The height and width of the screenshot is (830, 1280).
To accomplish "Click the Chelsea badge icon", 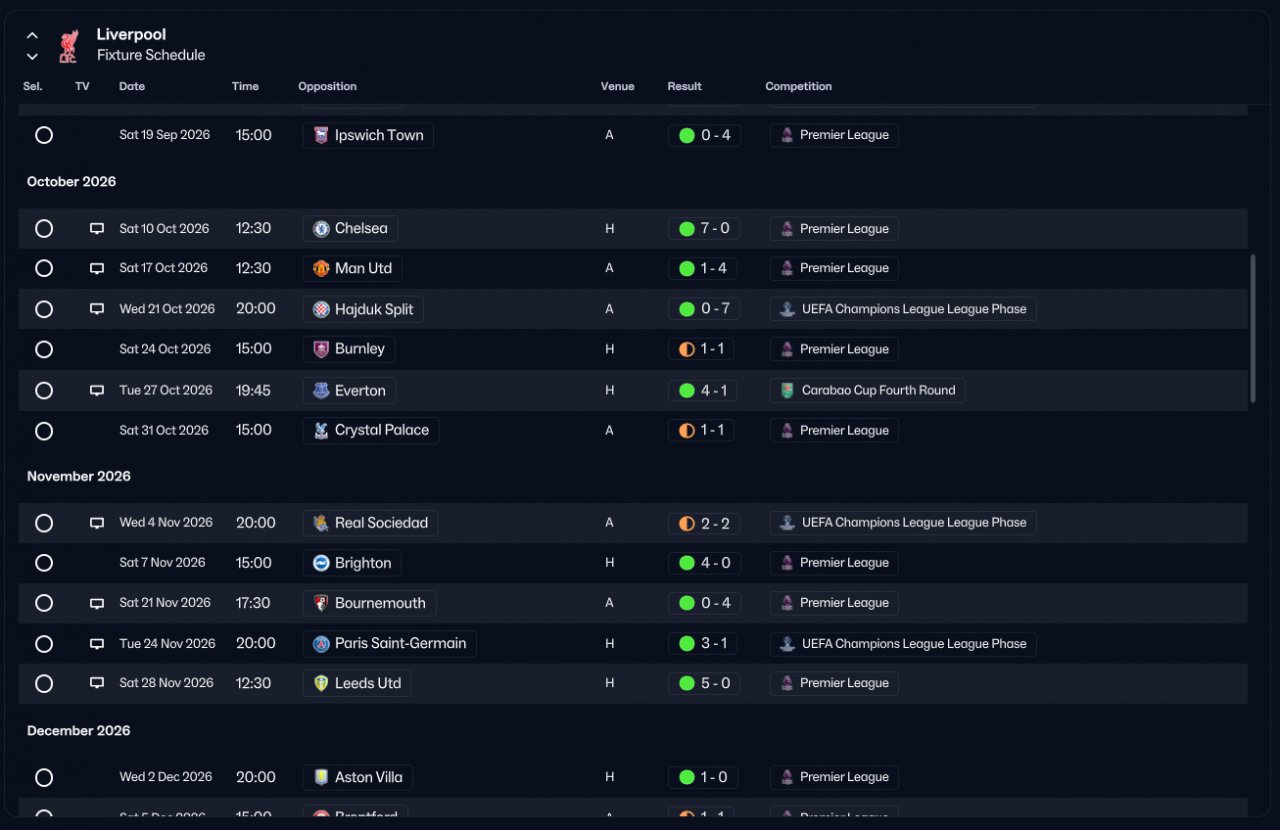I will [x=321, y=229].
